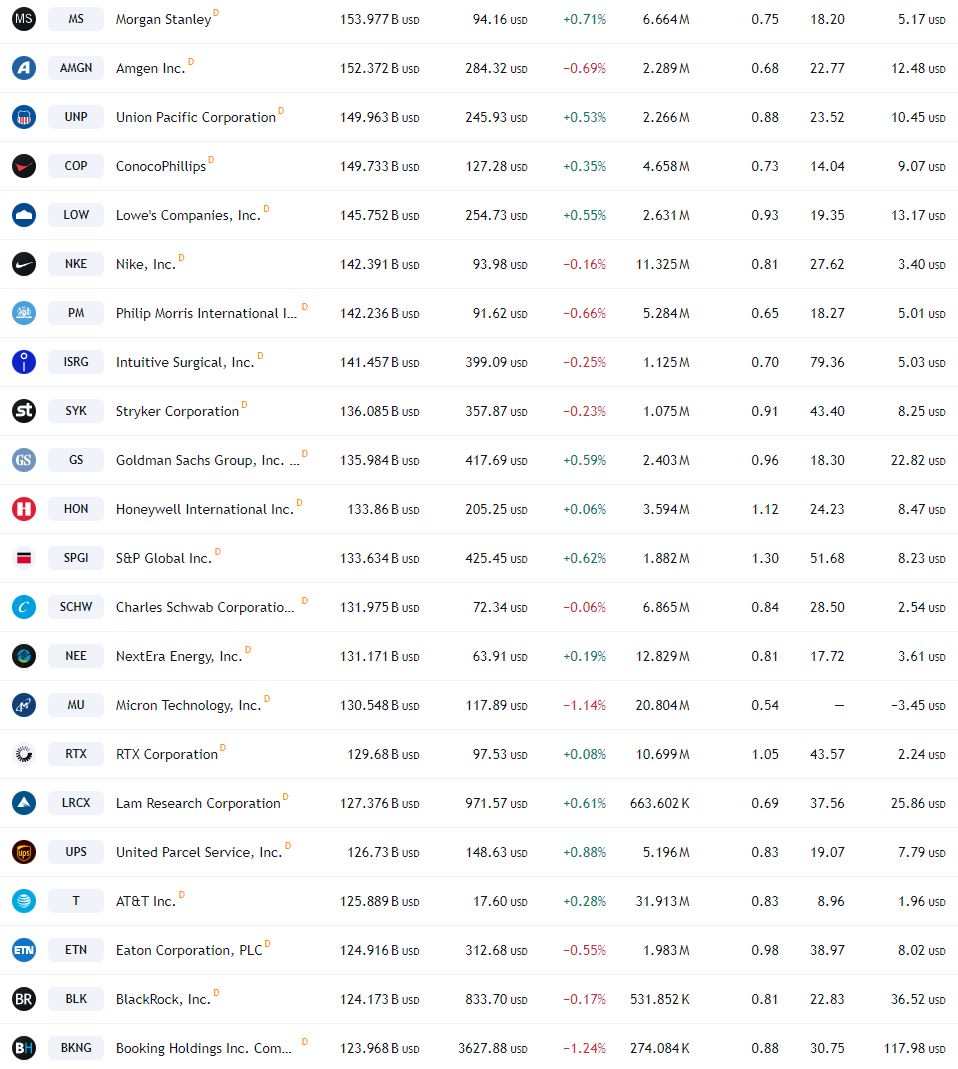
Task: Select the NKE ticker badge
Action: click(x=76, y=265)
